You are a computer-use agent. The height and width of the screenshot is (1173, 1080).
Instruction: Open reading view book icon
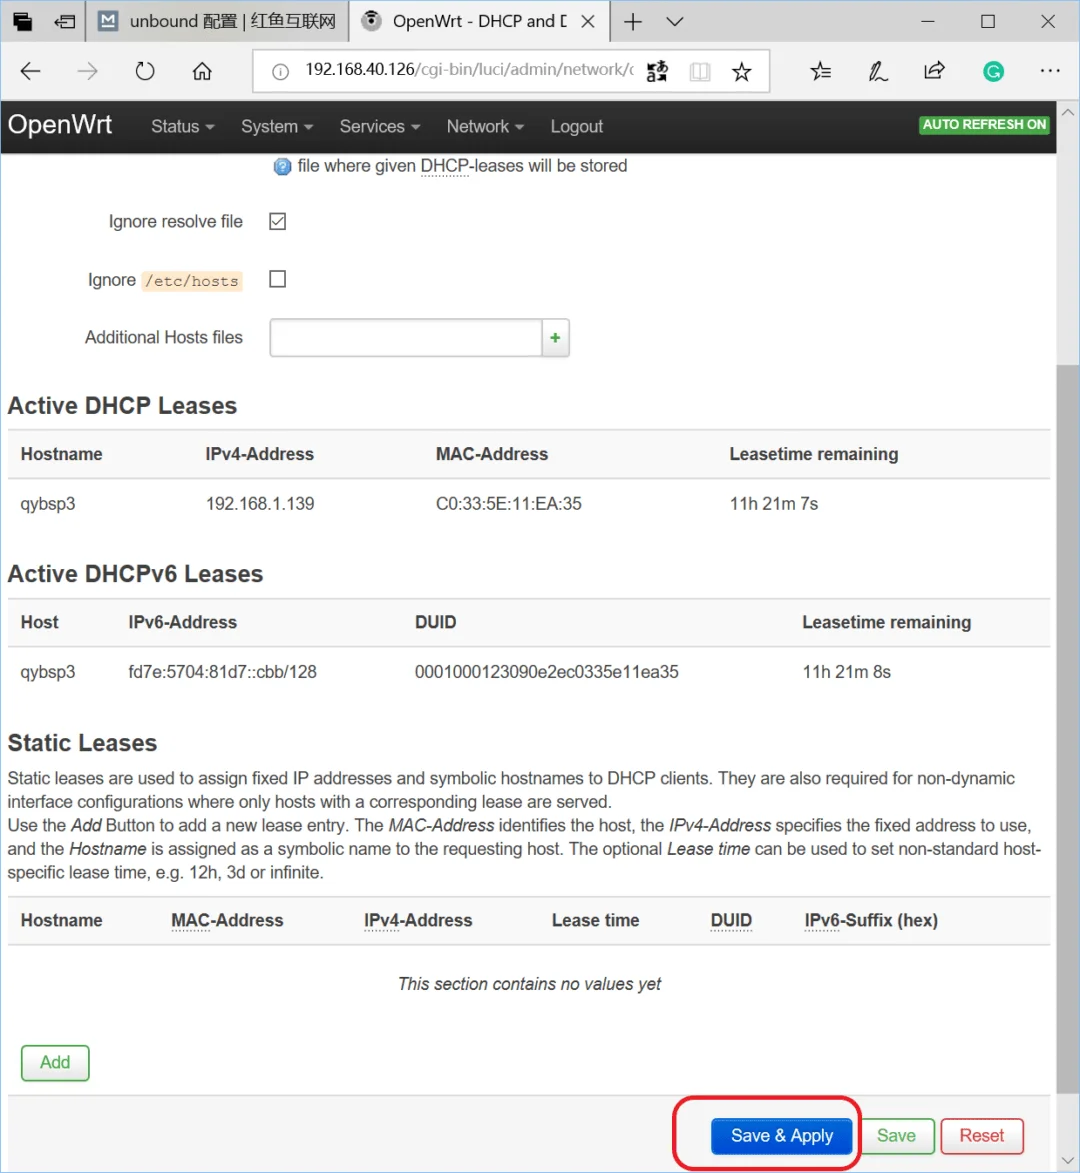pyautogui.click(x=700, y=71)
